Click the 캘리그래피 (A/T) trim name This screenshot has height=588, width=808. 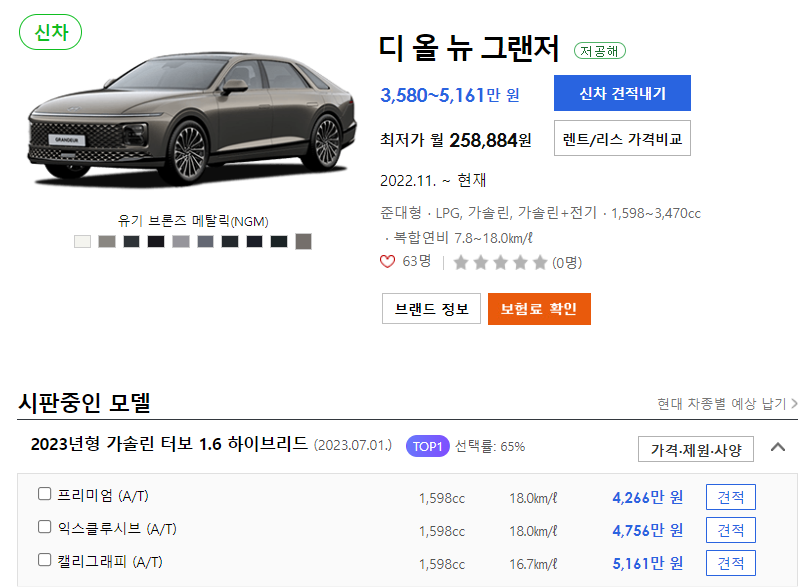pos(110,561)
